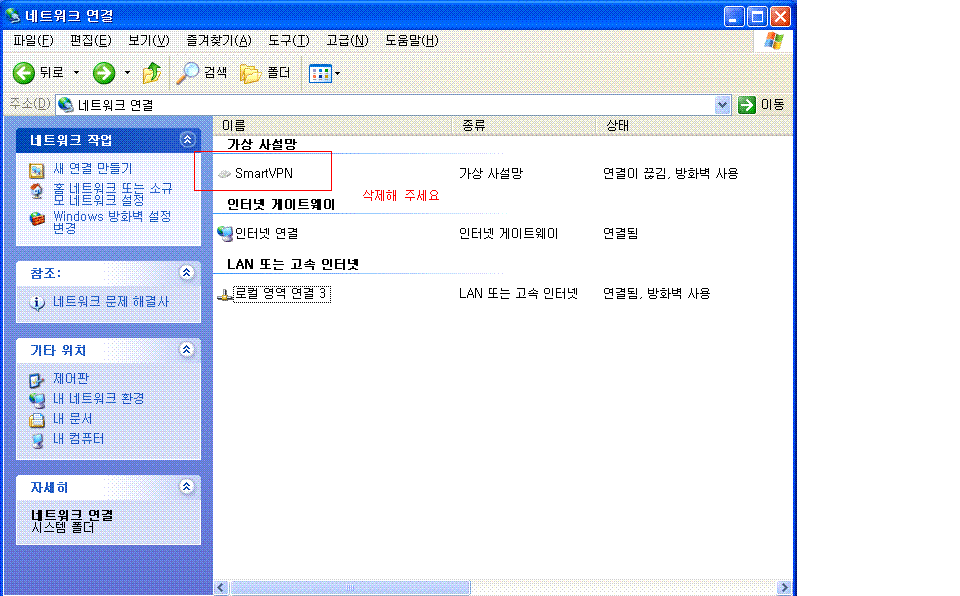Go up one folder level icon
960x596 pixels.
[152, 73]
